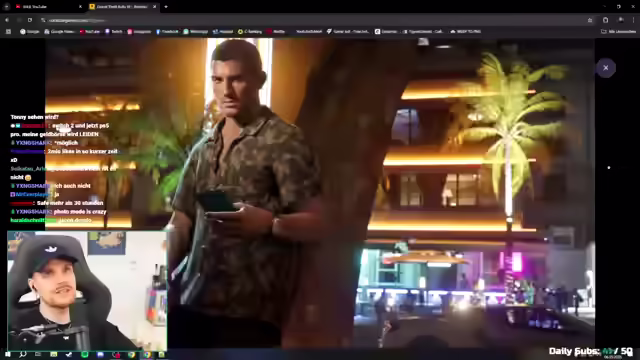Open the YouTube bookmark

pos(90,31)
